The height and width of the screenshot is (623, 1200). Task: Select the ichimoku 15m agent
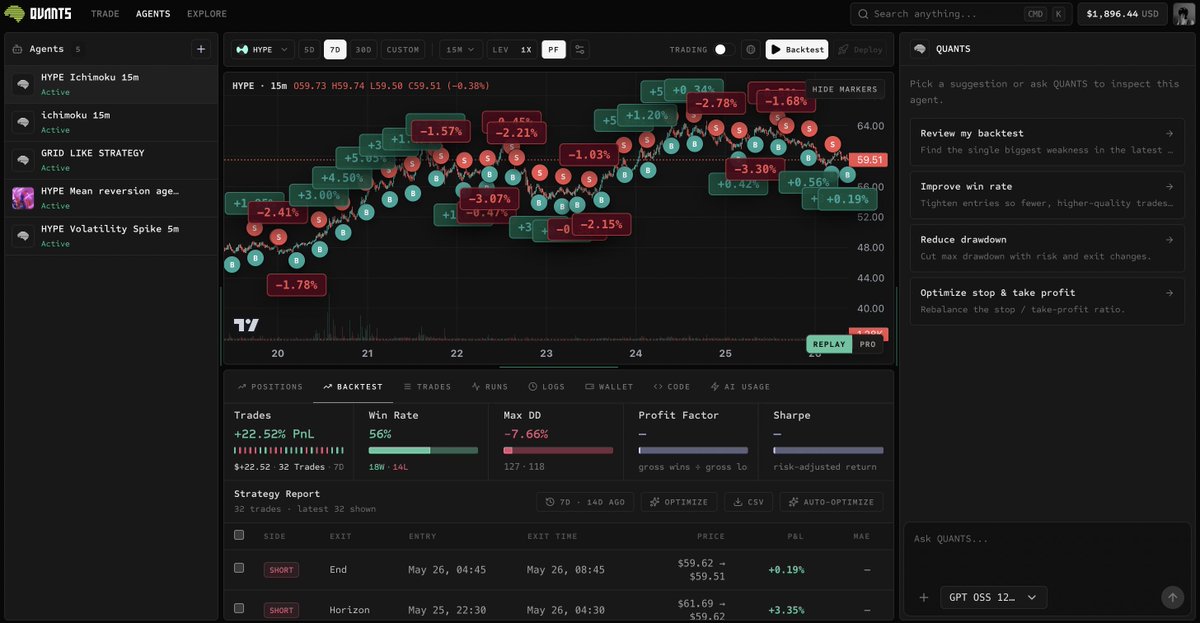pos(111,122)
